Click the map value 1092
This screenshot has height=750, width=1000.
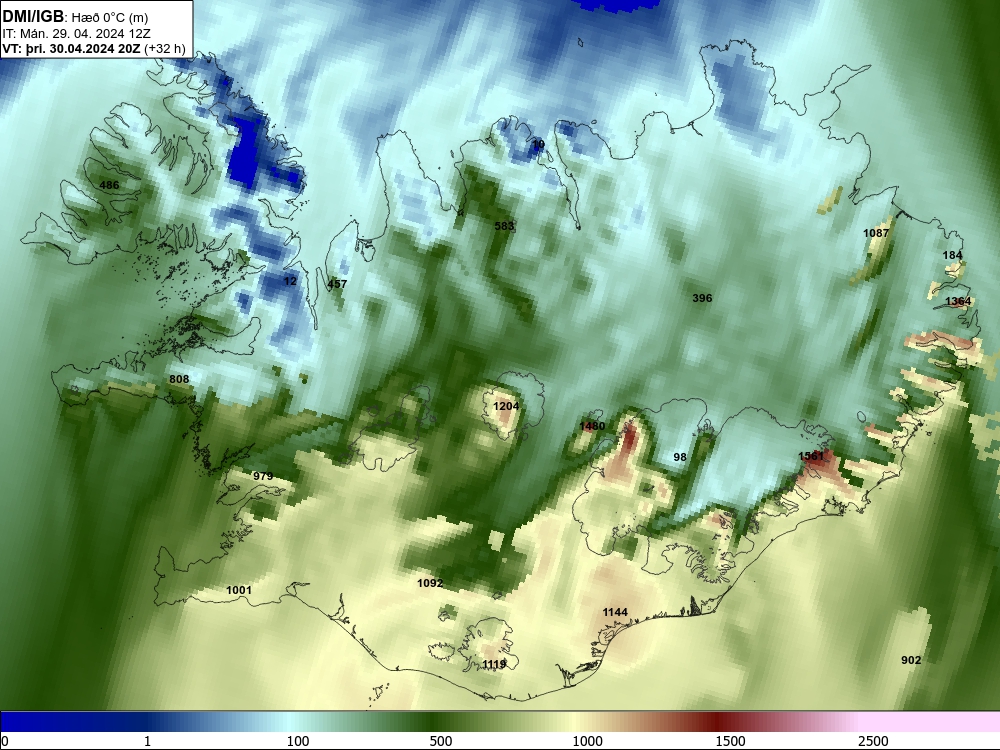(430, 583)
